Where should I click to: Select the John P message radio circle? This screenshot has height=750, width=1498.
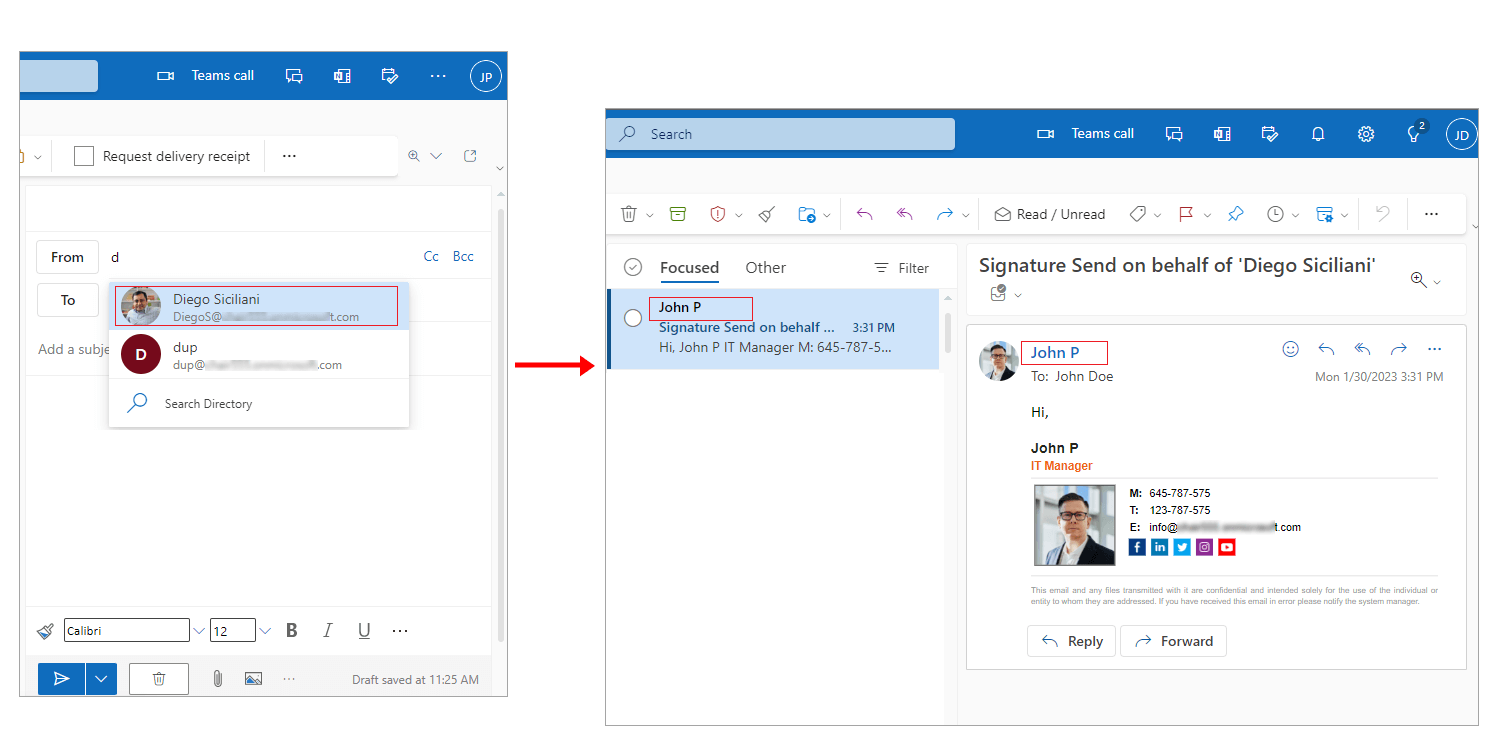pyautogui.click(x=633, y=318)
